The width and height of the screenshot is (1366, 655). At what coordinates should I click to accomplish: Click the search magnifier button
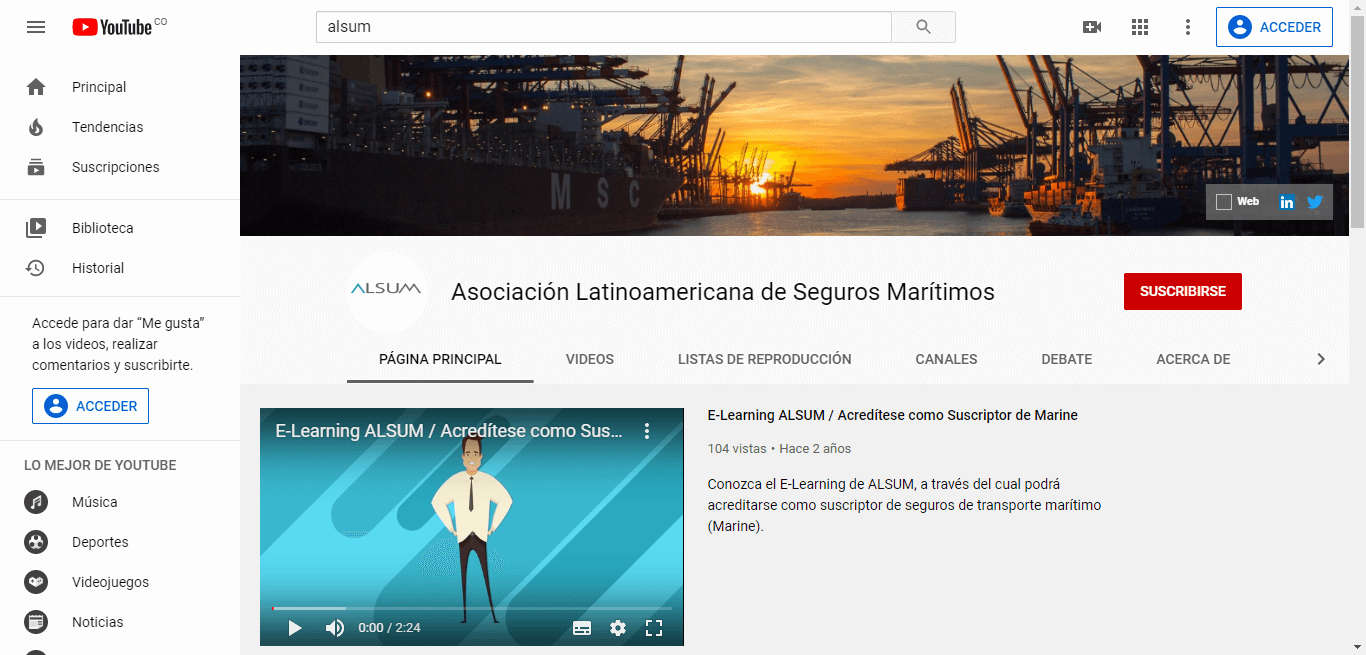point(923,27)
